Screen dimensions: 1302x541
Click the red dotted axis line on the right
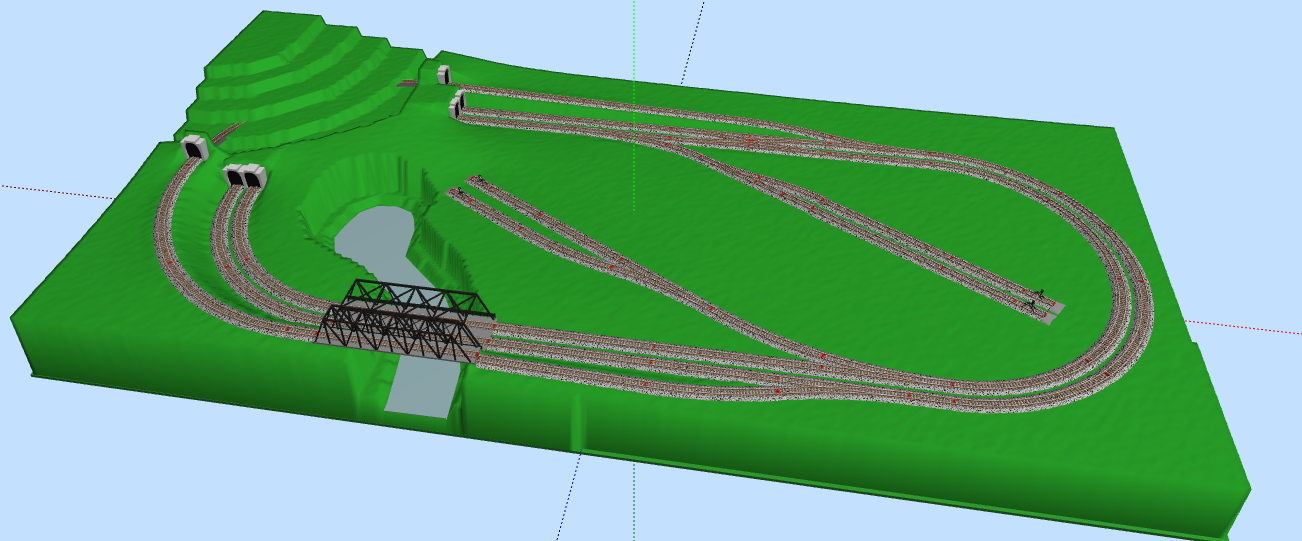click(x=1250, y=329)
